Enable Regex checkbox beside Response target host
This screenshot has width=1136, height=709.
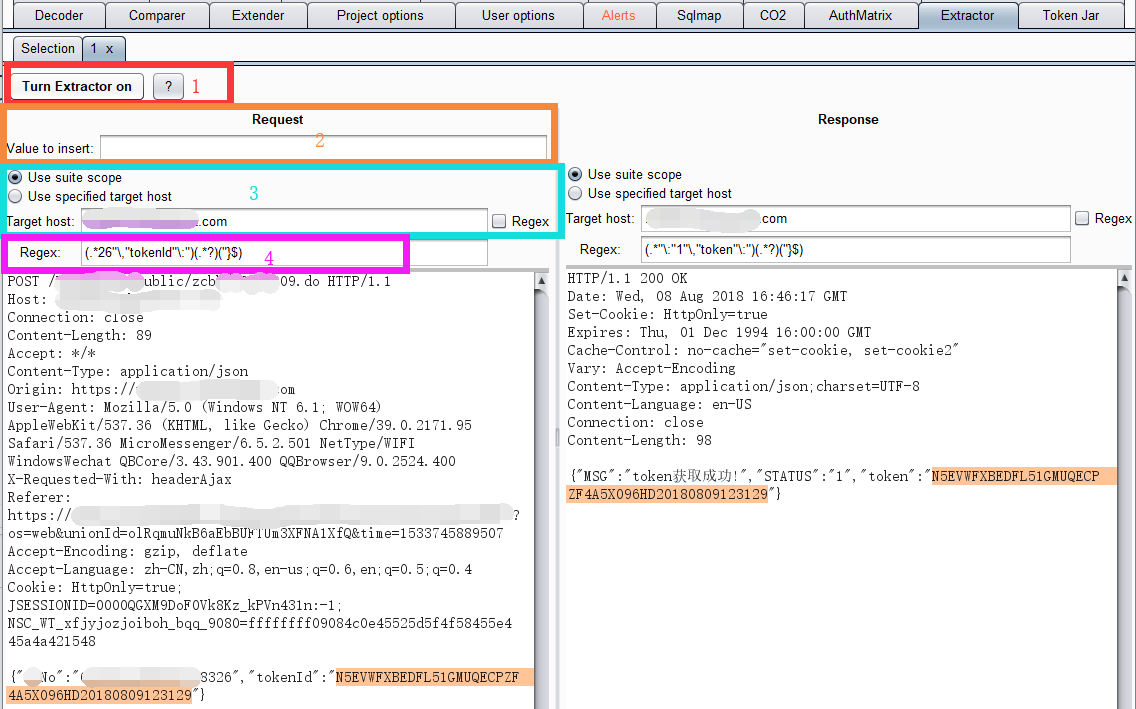1082,219
